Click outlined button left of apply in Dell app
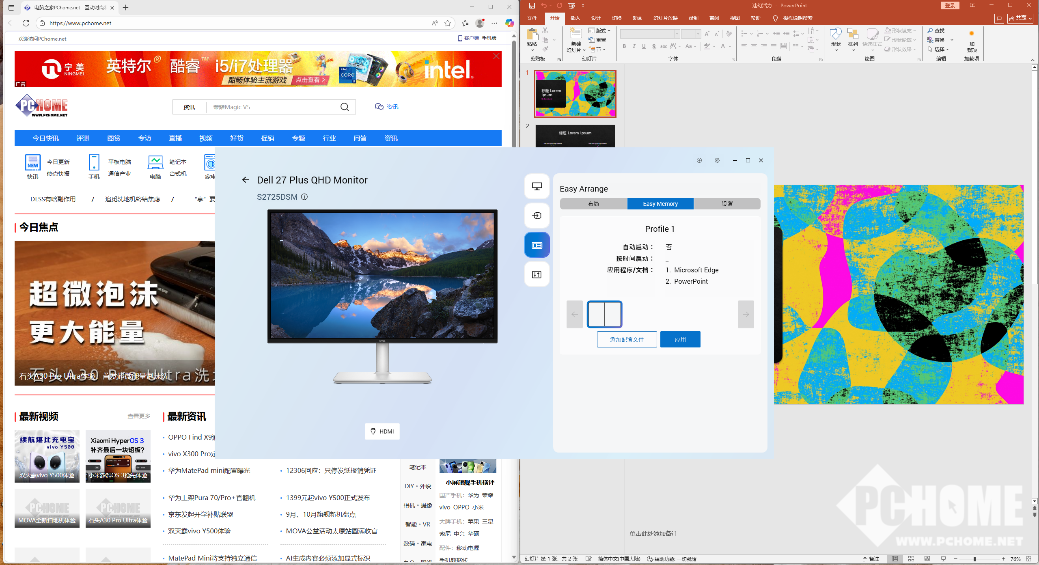The width and height of the screenshot is (1039, 565). [627, 339]
